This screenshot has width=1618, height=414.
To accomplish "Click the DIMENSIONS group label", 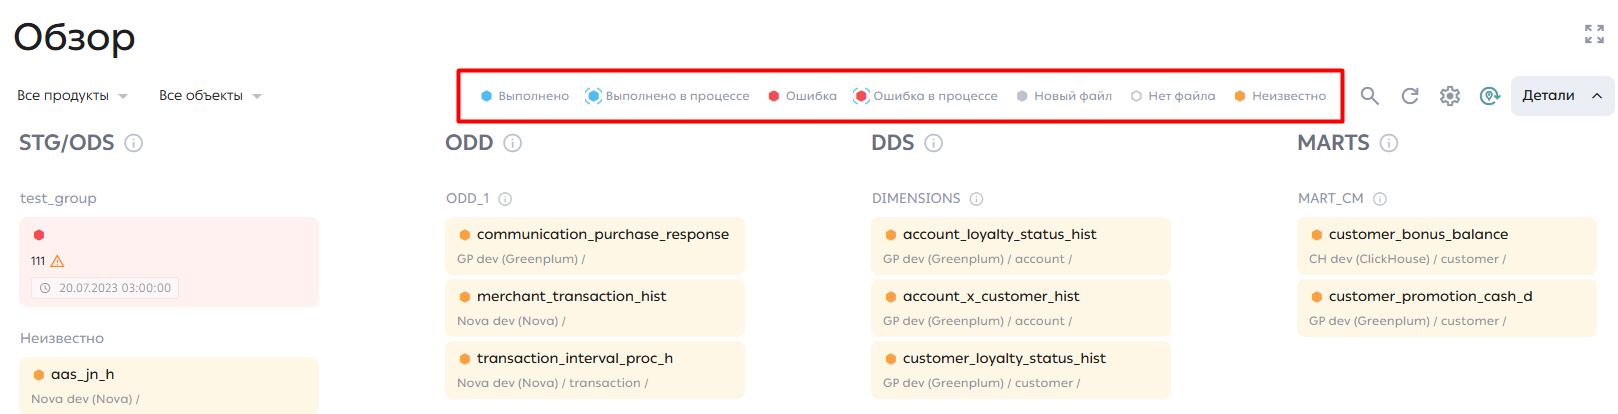I will pos(916,198).
